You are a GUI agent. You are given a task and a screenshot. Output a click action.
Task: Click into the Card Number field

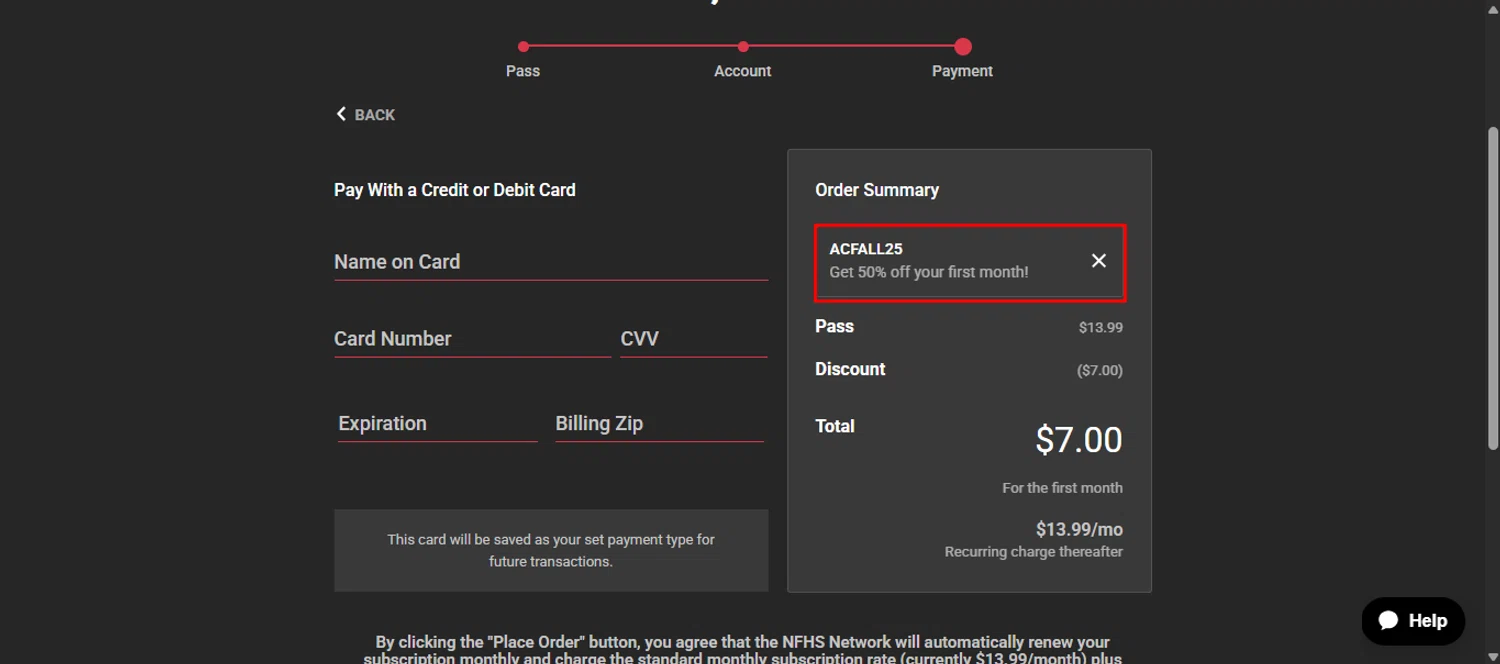coord(471,339)
